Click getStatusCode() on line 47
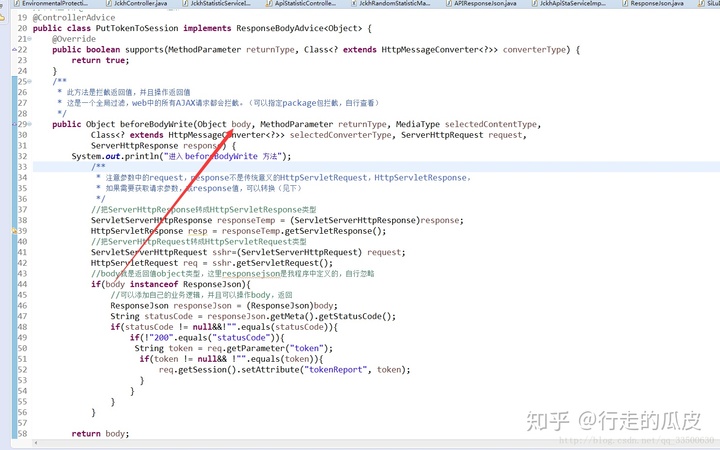Screen dimensions: 720x450 coord(354,316)
